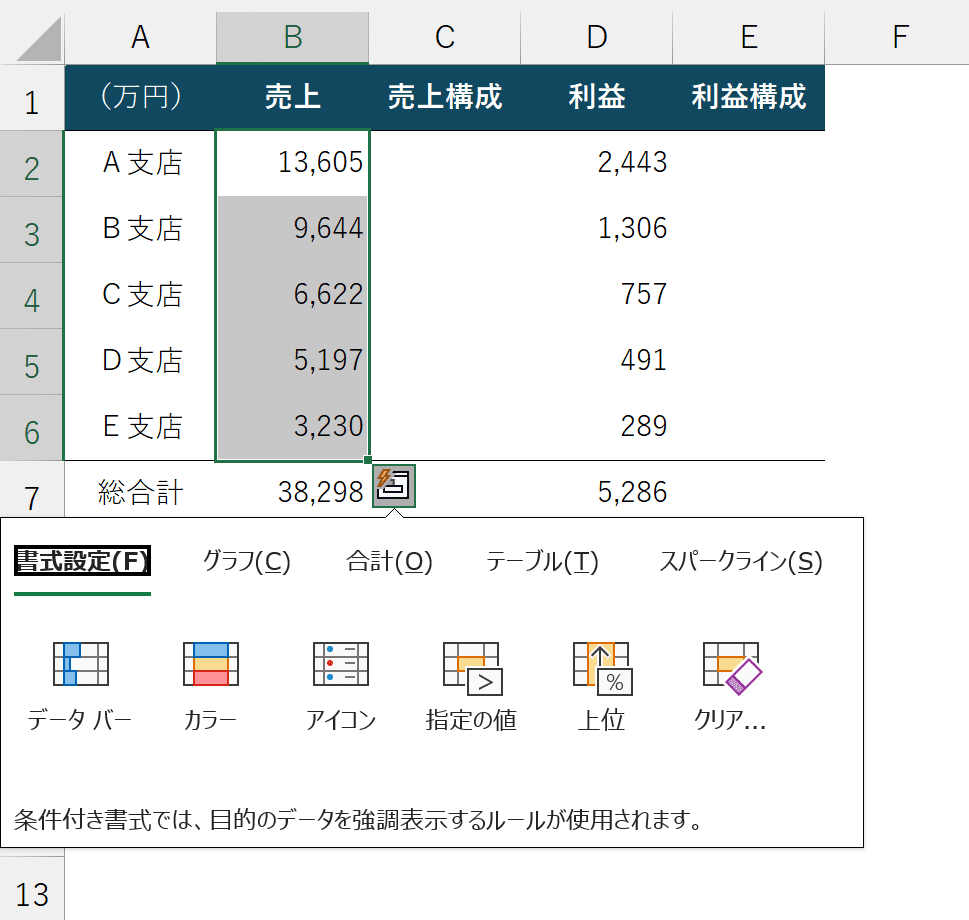Click the 売上構成 header cell
This screenshot has height=920, width=969.
pos(445,98)
